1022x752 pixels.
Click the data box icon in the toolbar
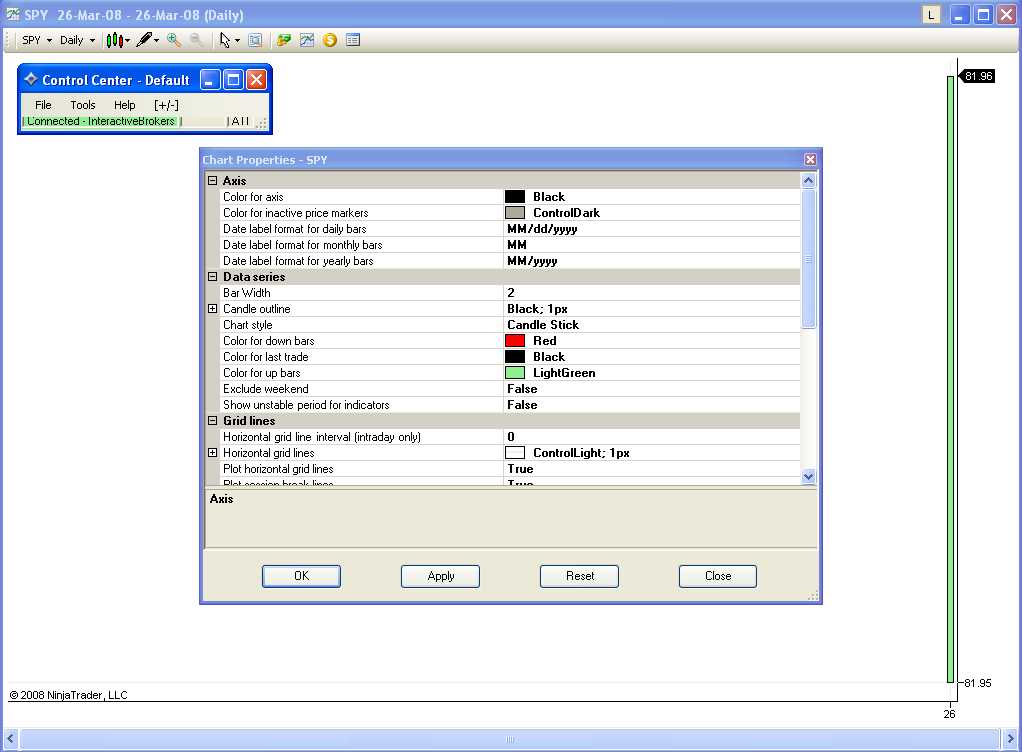click(256, 40)
